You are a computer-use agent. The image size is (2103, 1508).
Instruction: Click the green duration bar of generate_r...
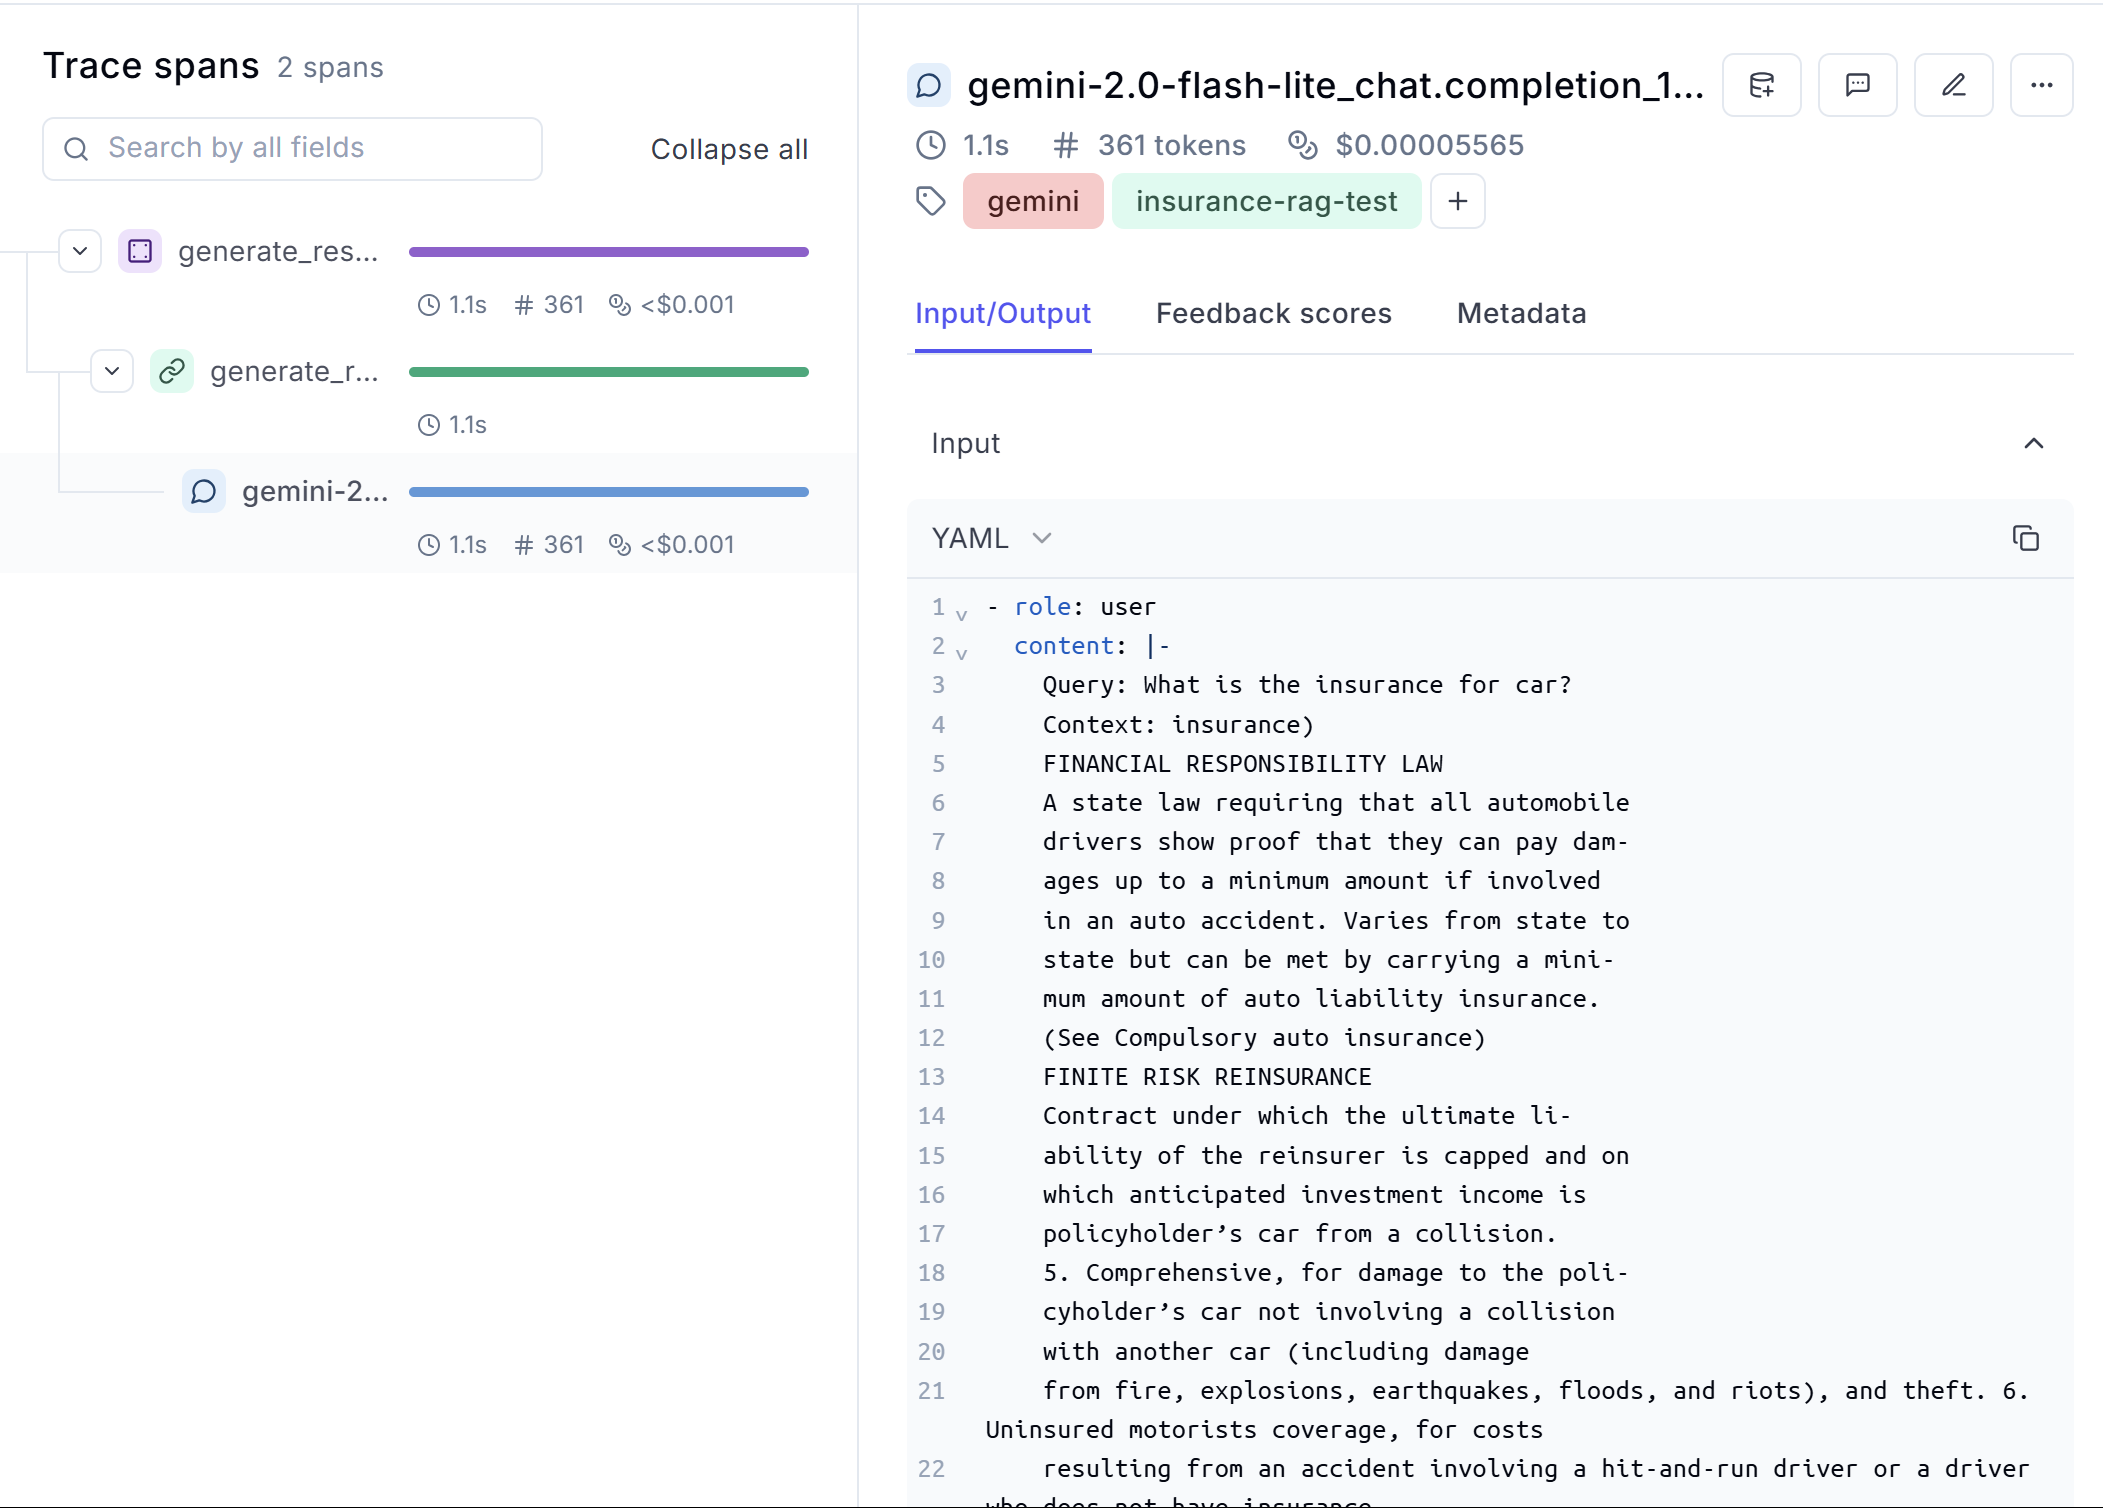pyautogui.click(x=609, y=372)
